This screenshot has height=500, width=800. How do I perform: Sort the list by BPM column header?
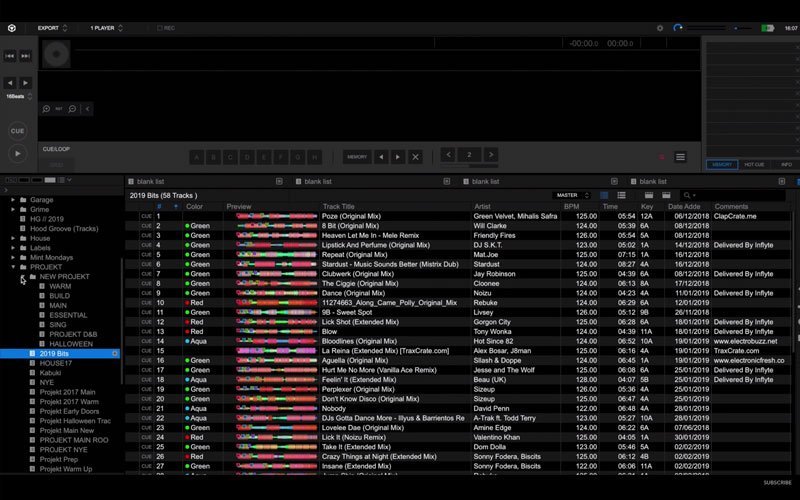(x=571, y=206)
